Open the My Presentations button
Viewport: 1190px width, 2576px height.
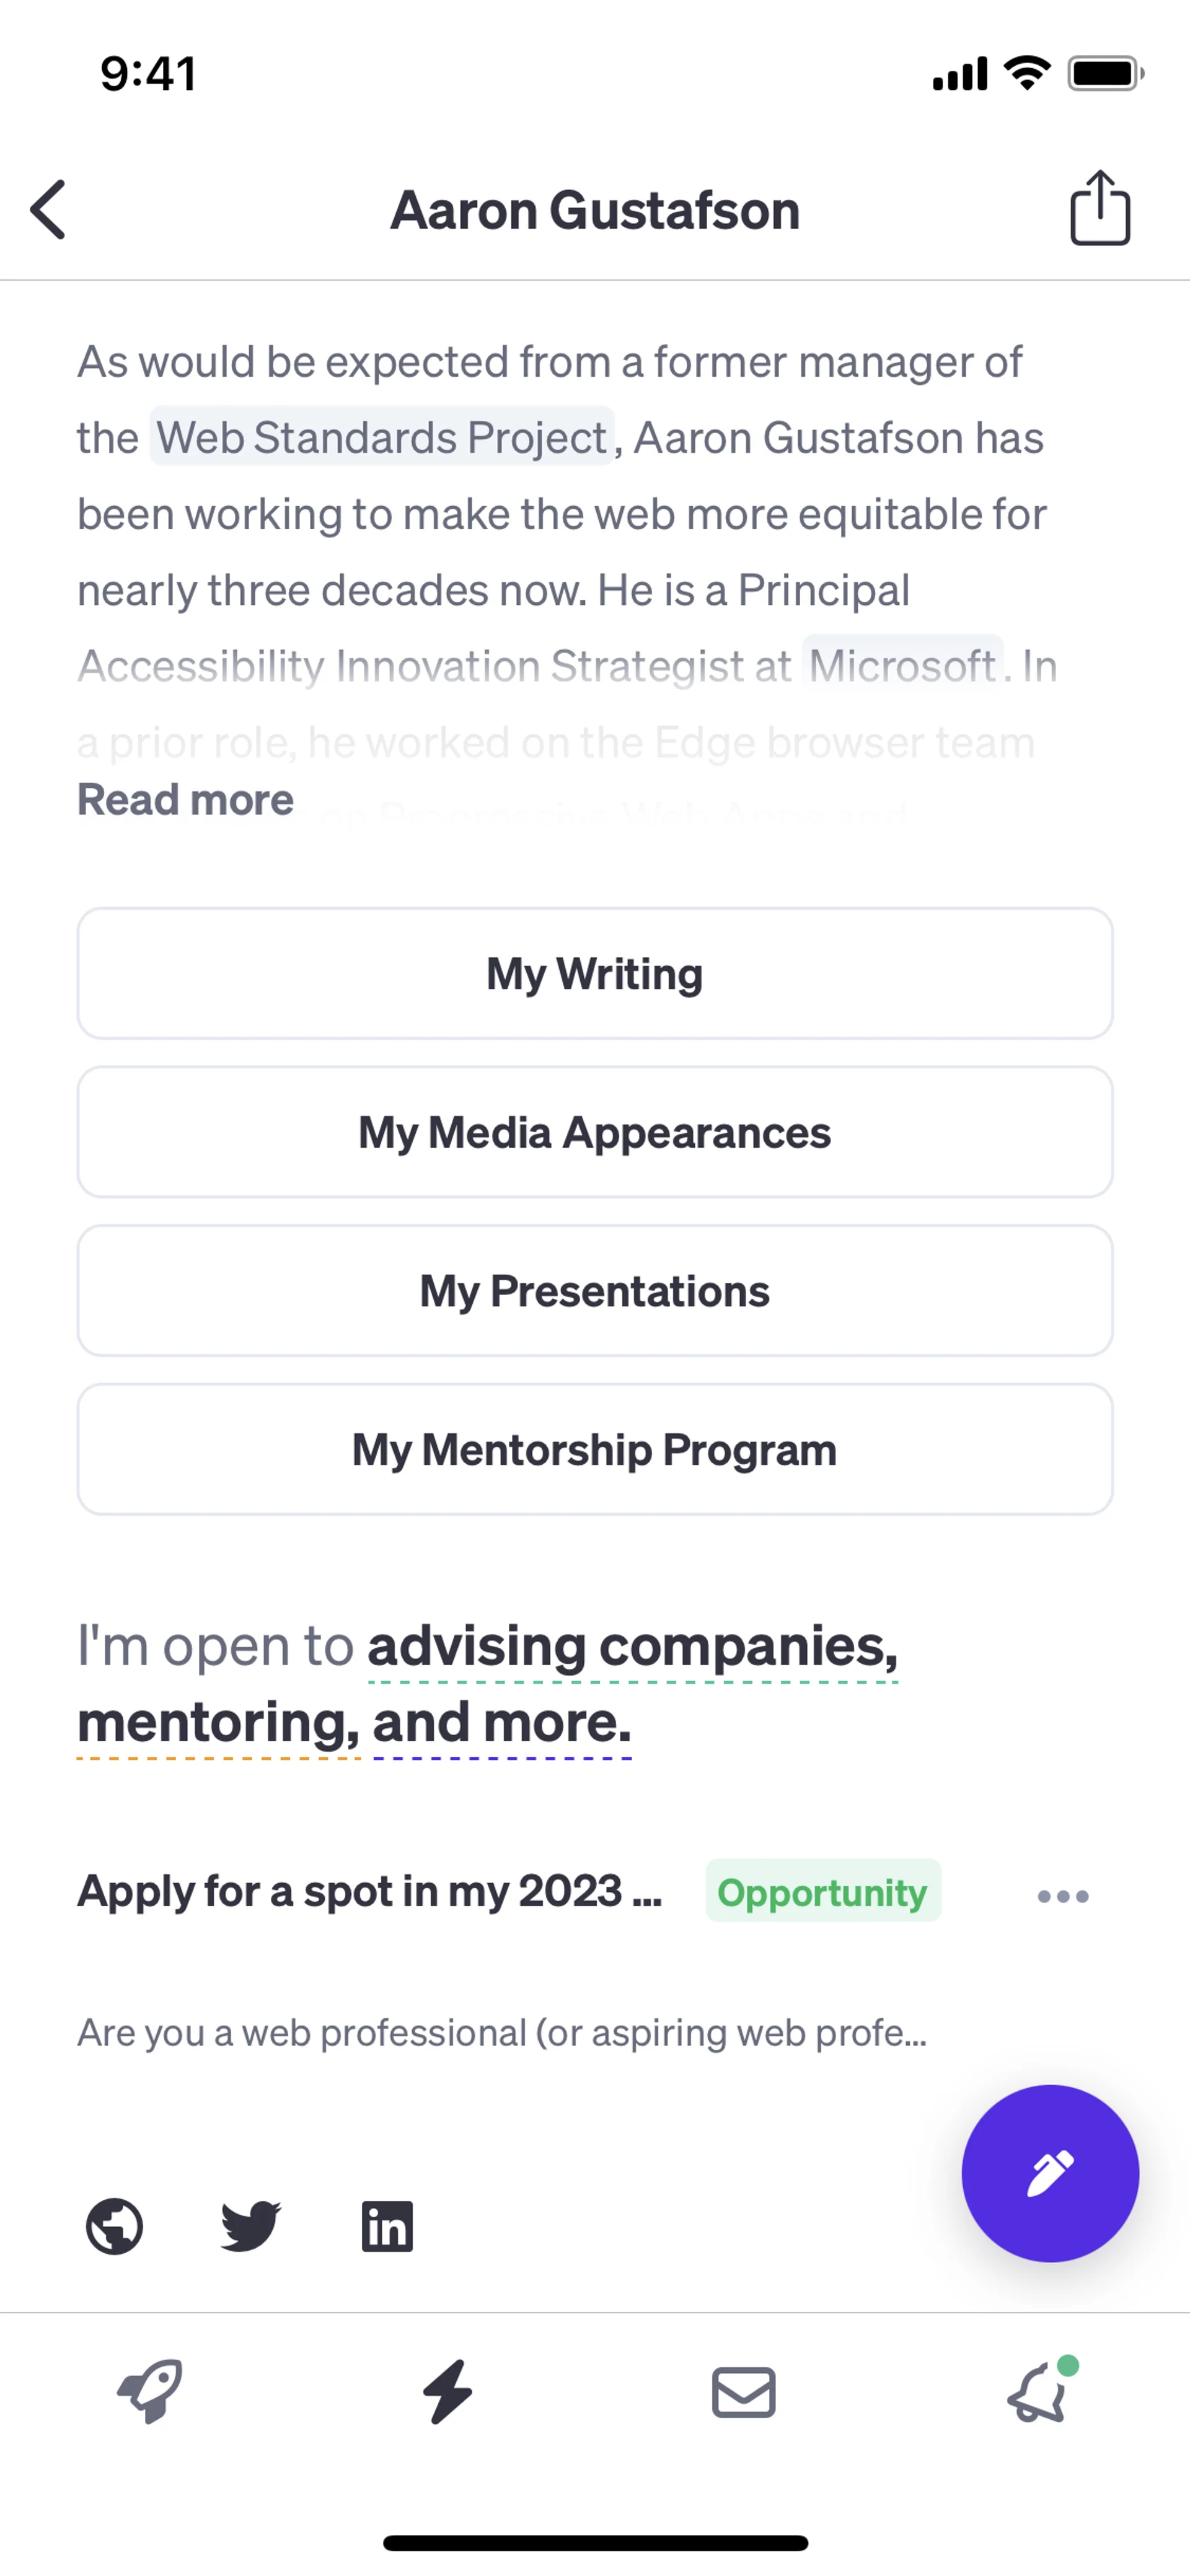coord(595,1291)
